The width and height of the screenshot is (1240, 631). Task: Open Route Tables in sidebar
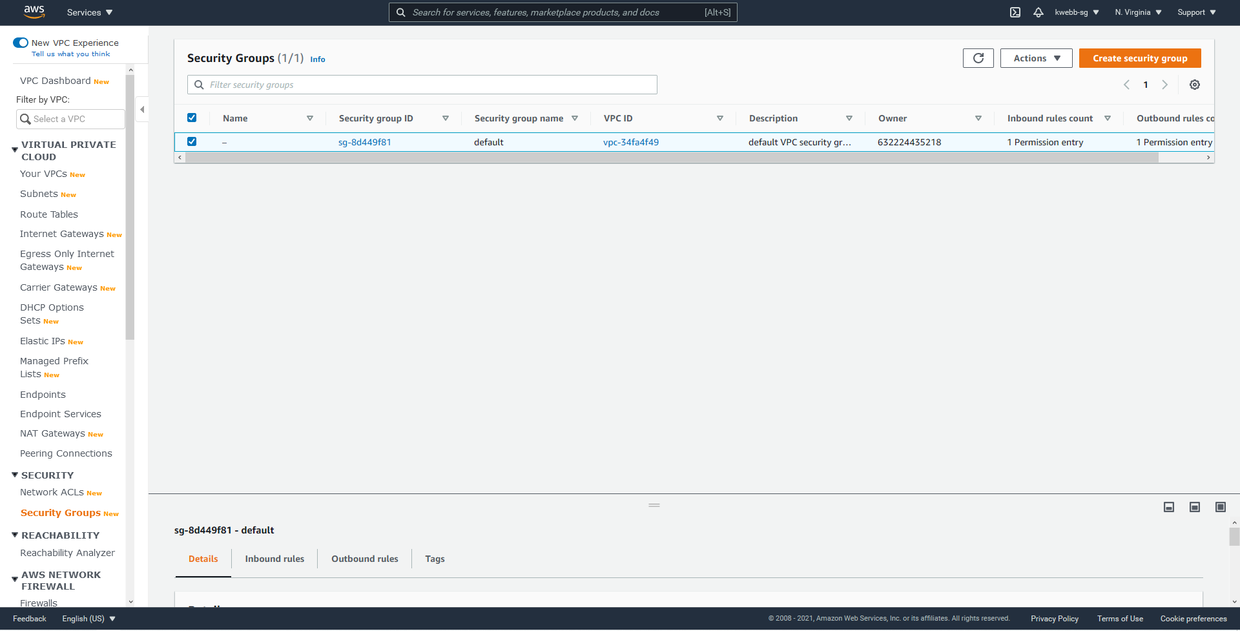click(x=49, y=214)
